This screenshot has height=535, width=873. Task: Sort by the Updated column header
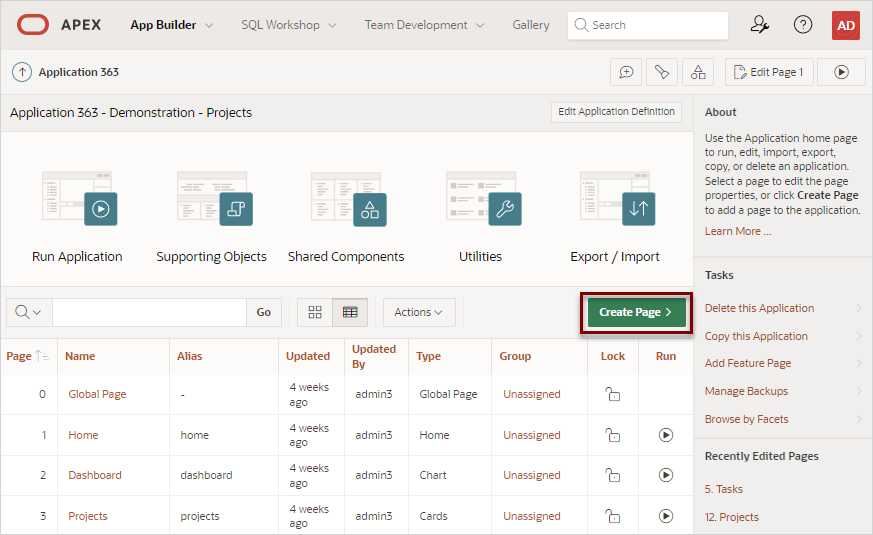tap(308, 356)
